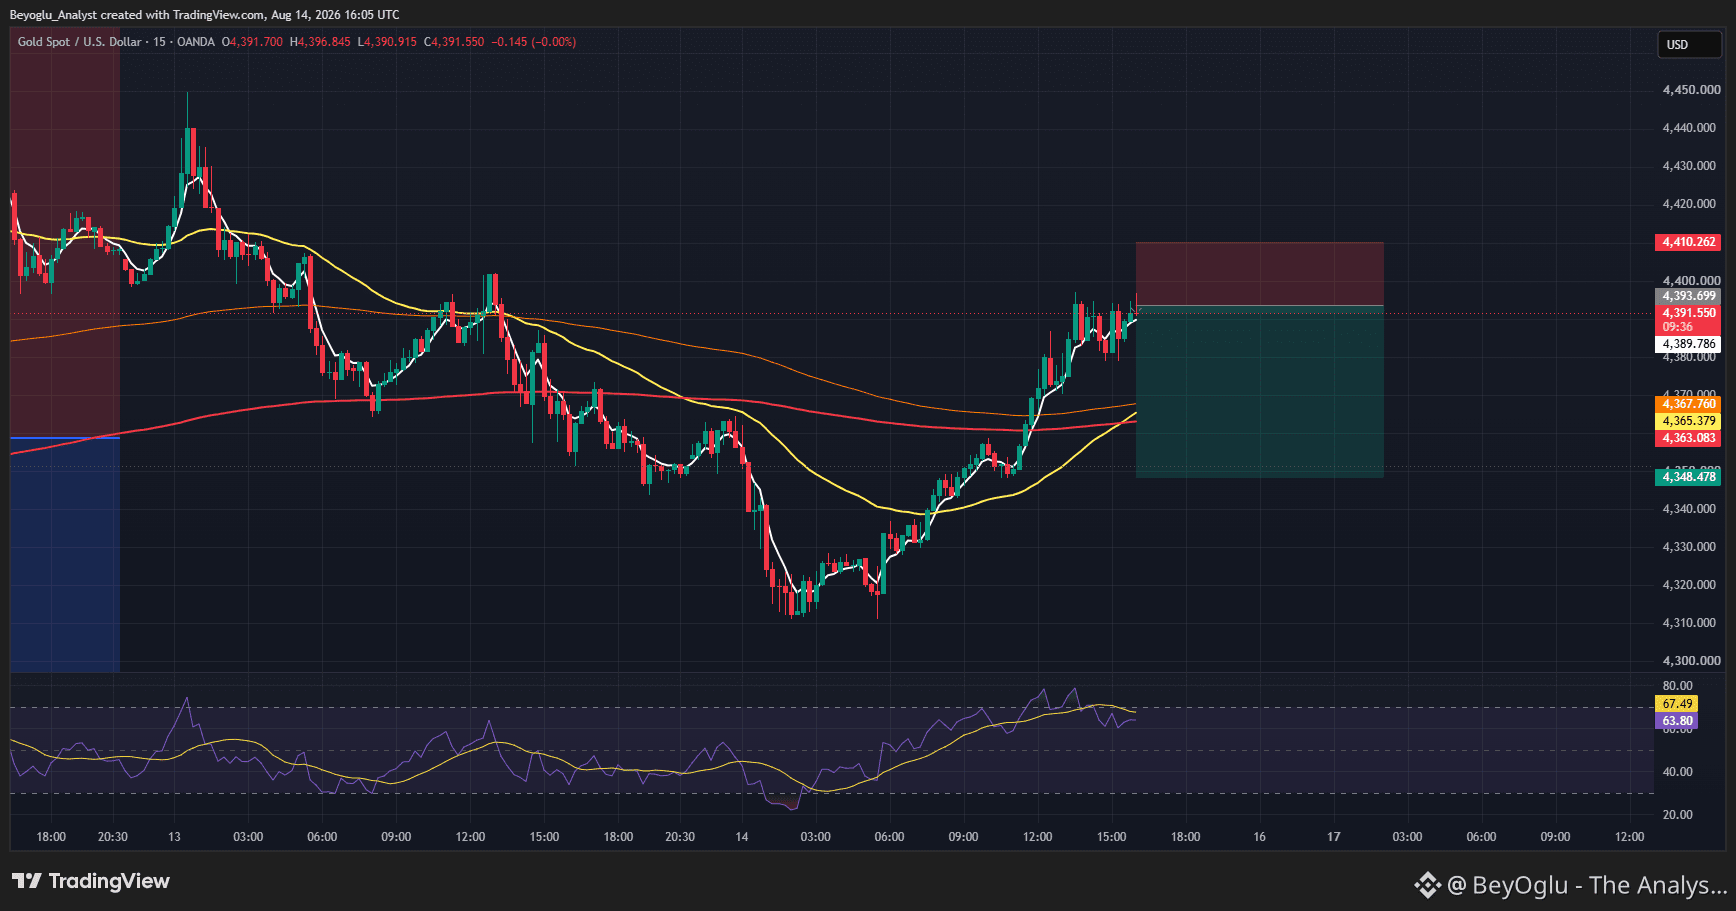
Task: Click the 4,300.000 price axis label
Action: 1689,661
